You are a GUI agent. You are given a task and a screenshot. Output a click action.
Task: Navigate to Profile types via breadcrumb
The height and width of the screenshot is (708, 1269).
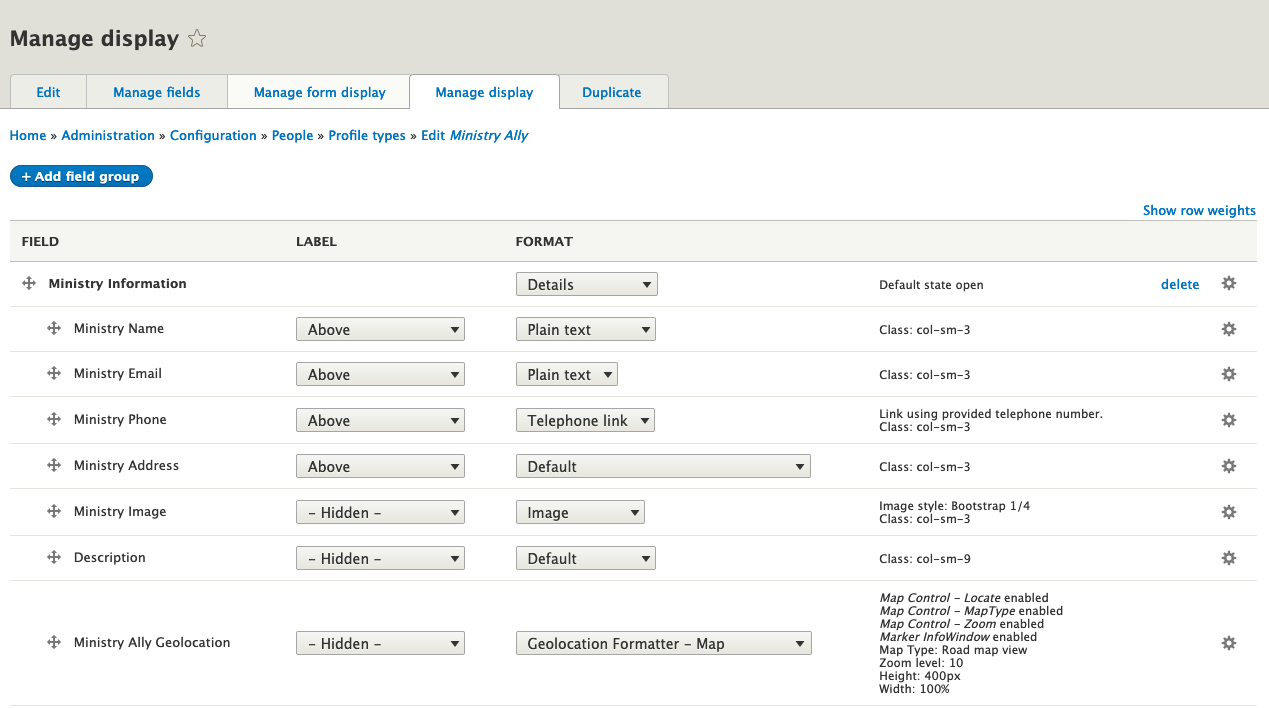(366, 135)
